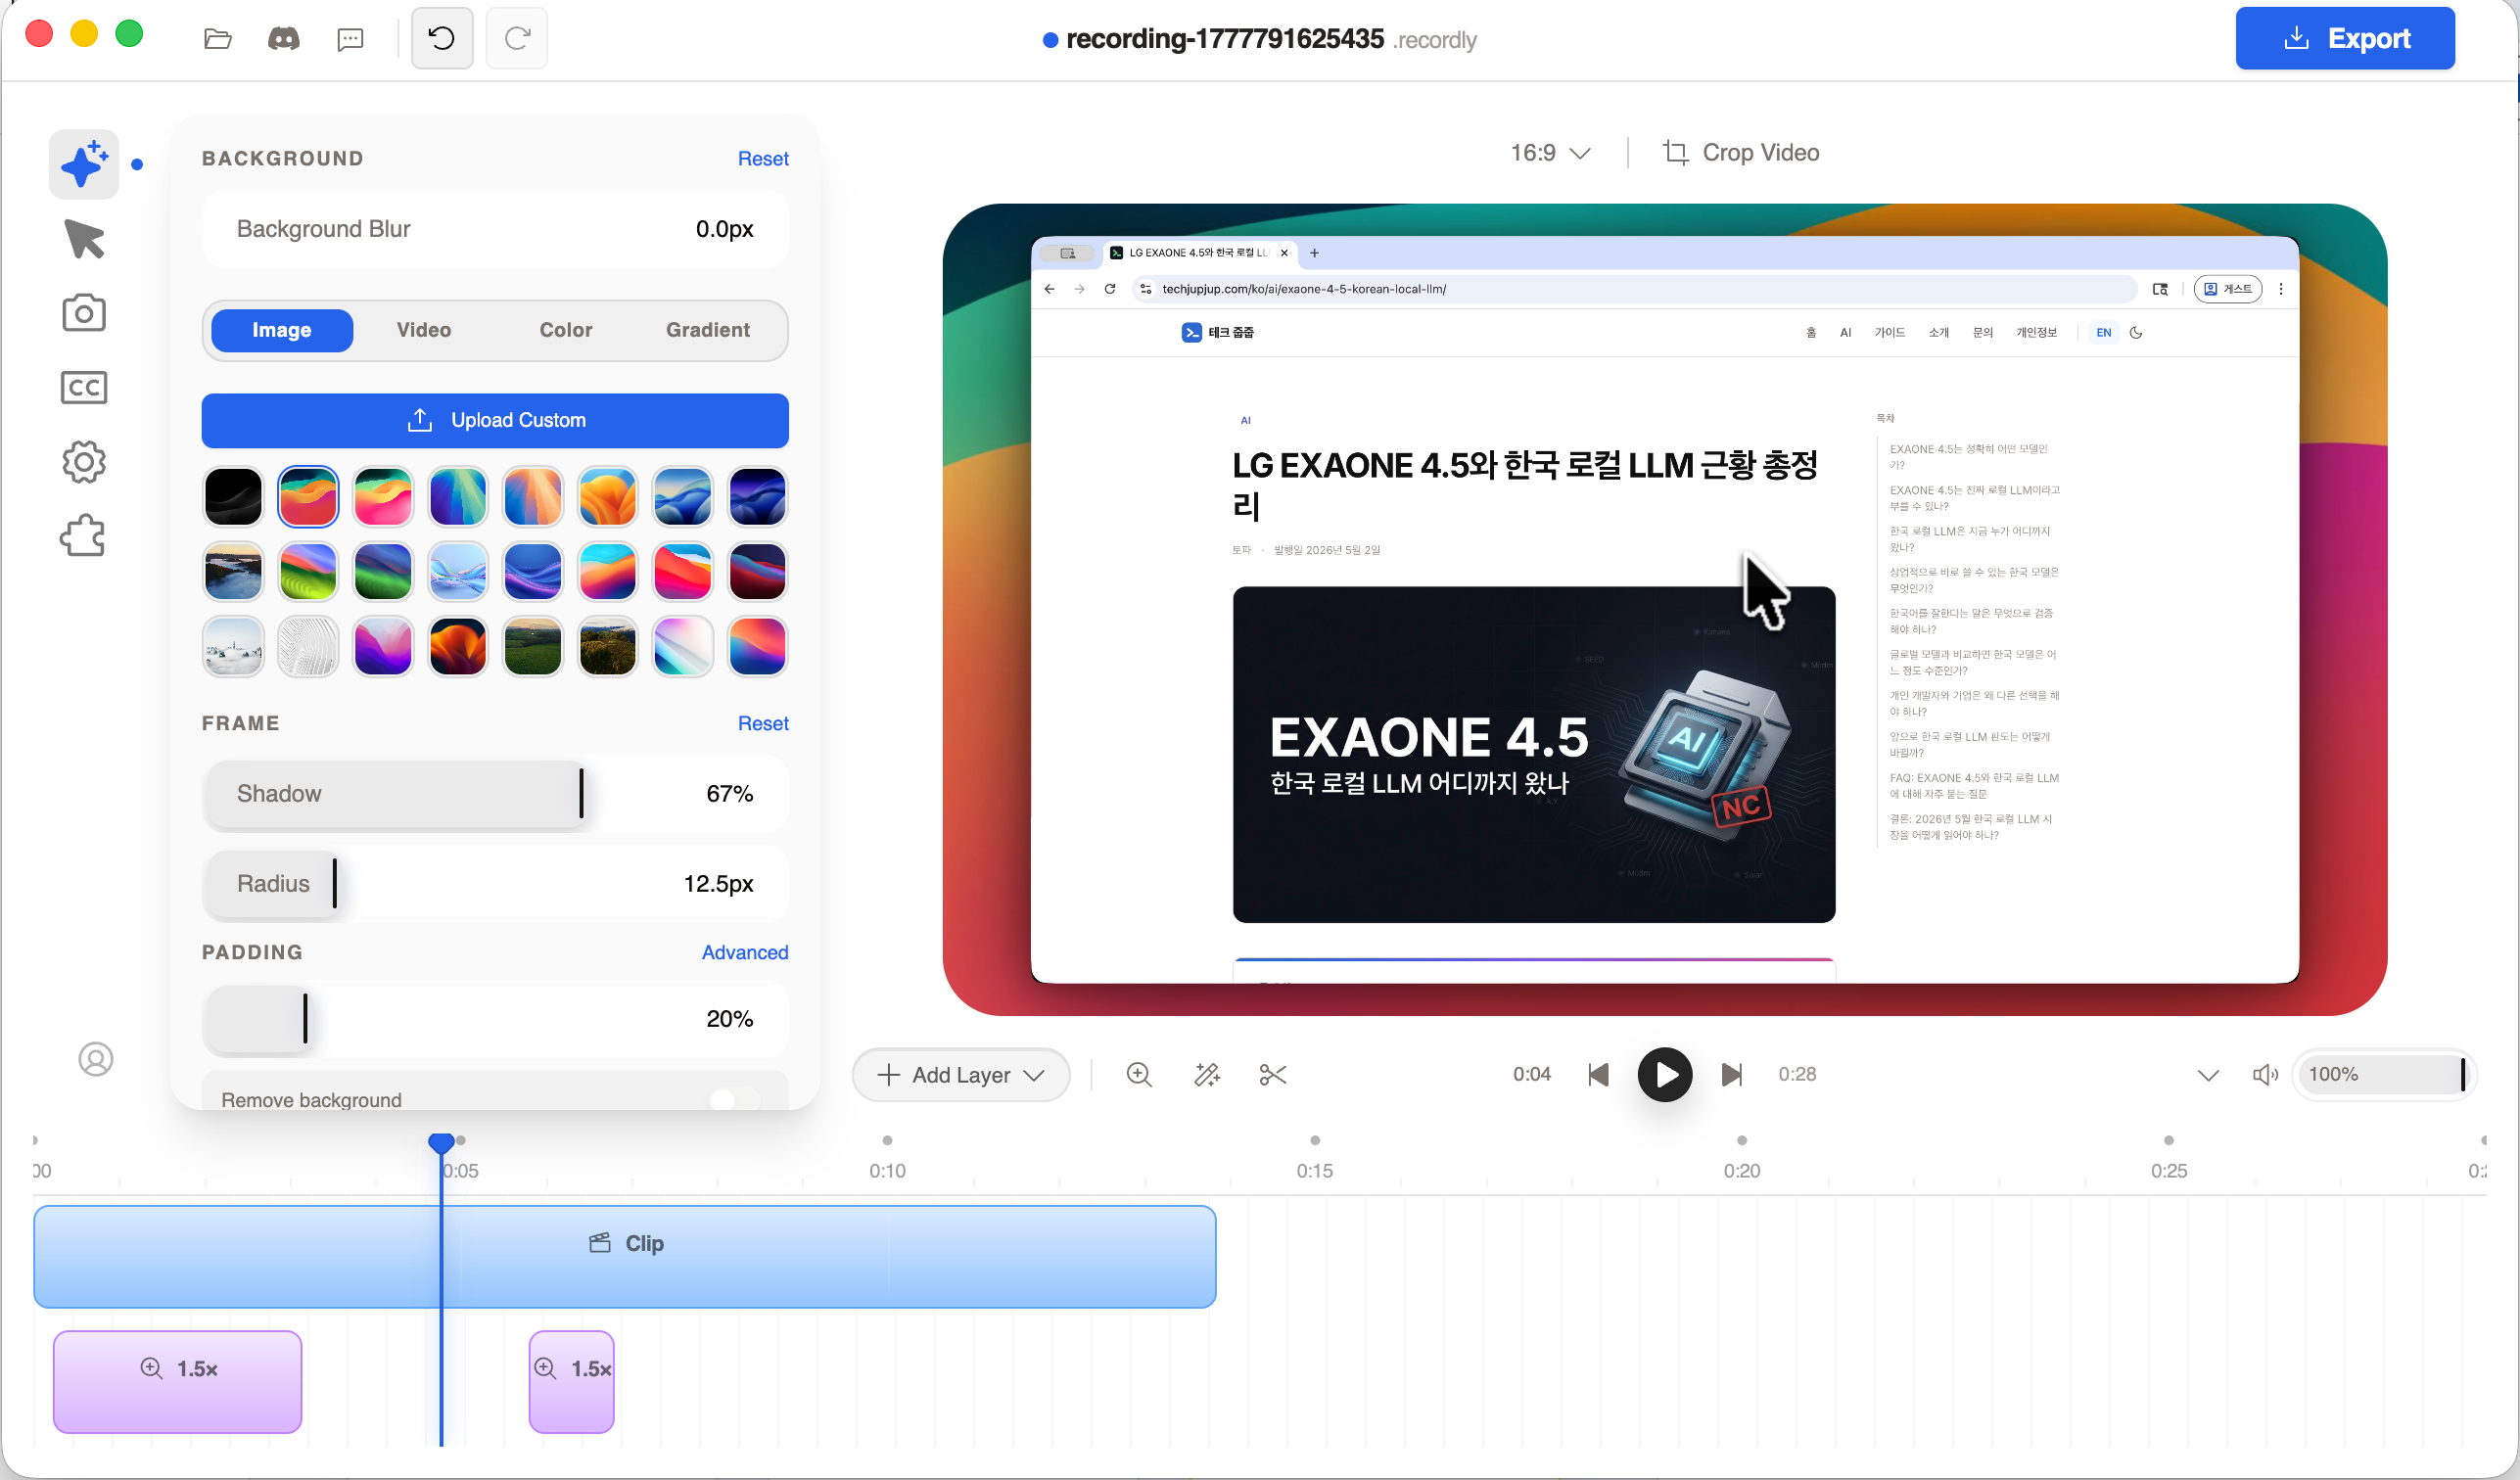Export the recording

(x=2345, y=39)
